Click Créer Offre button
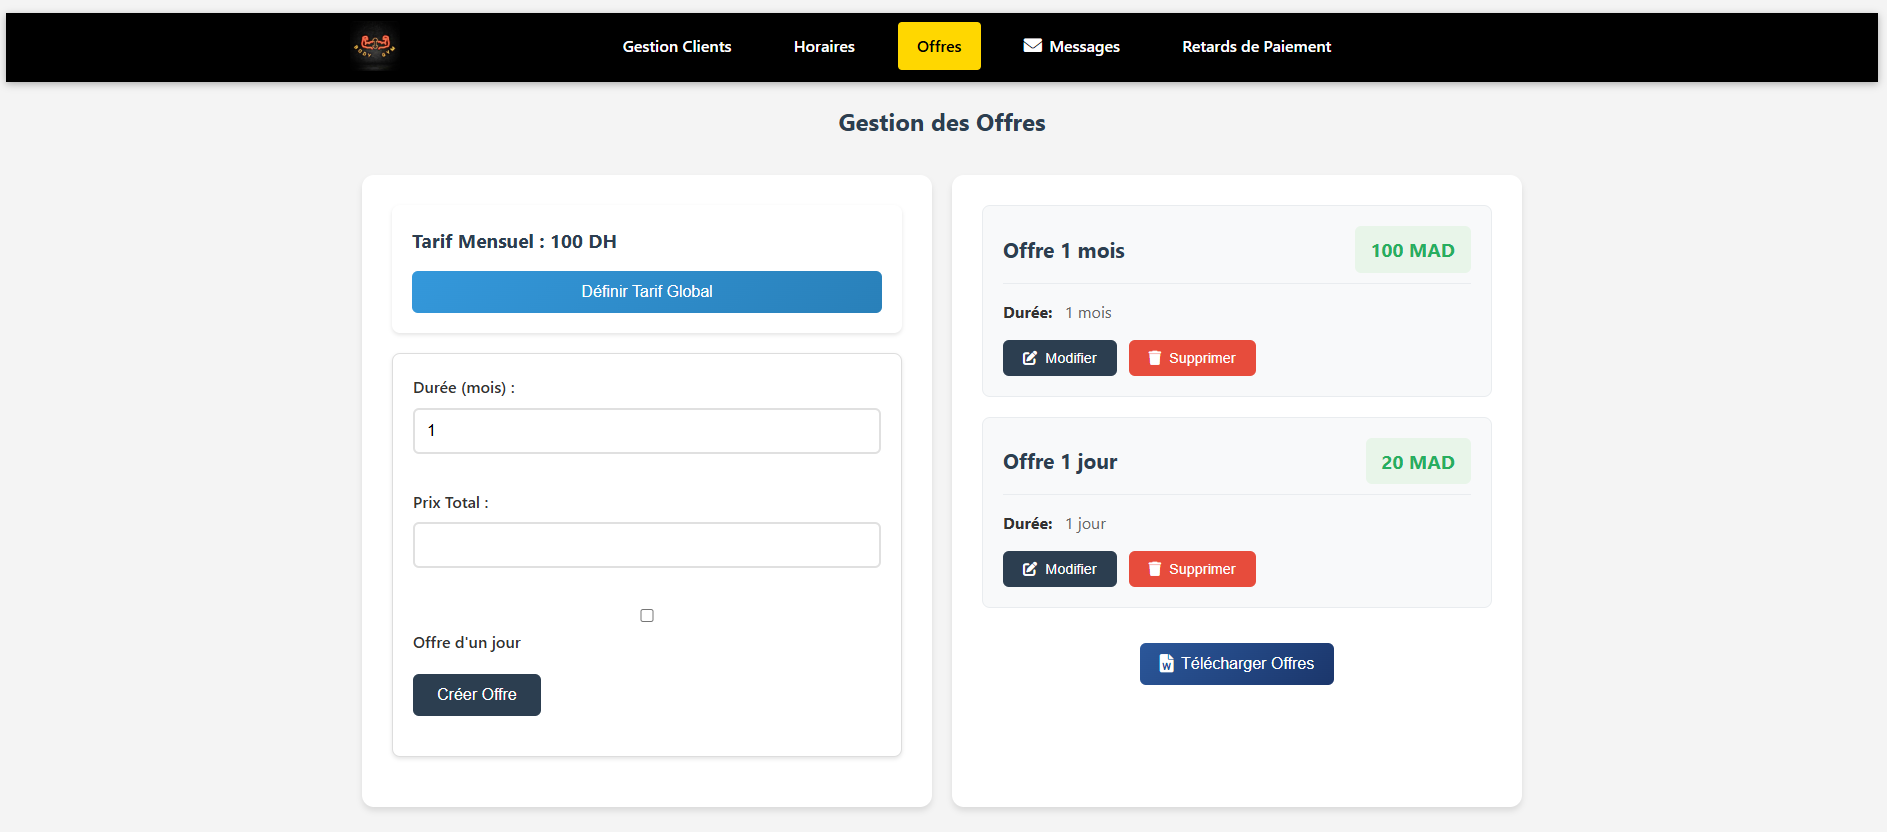The image size is (1887, 832). tap(477, 695)
